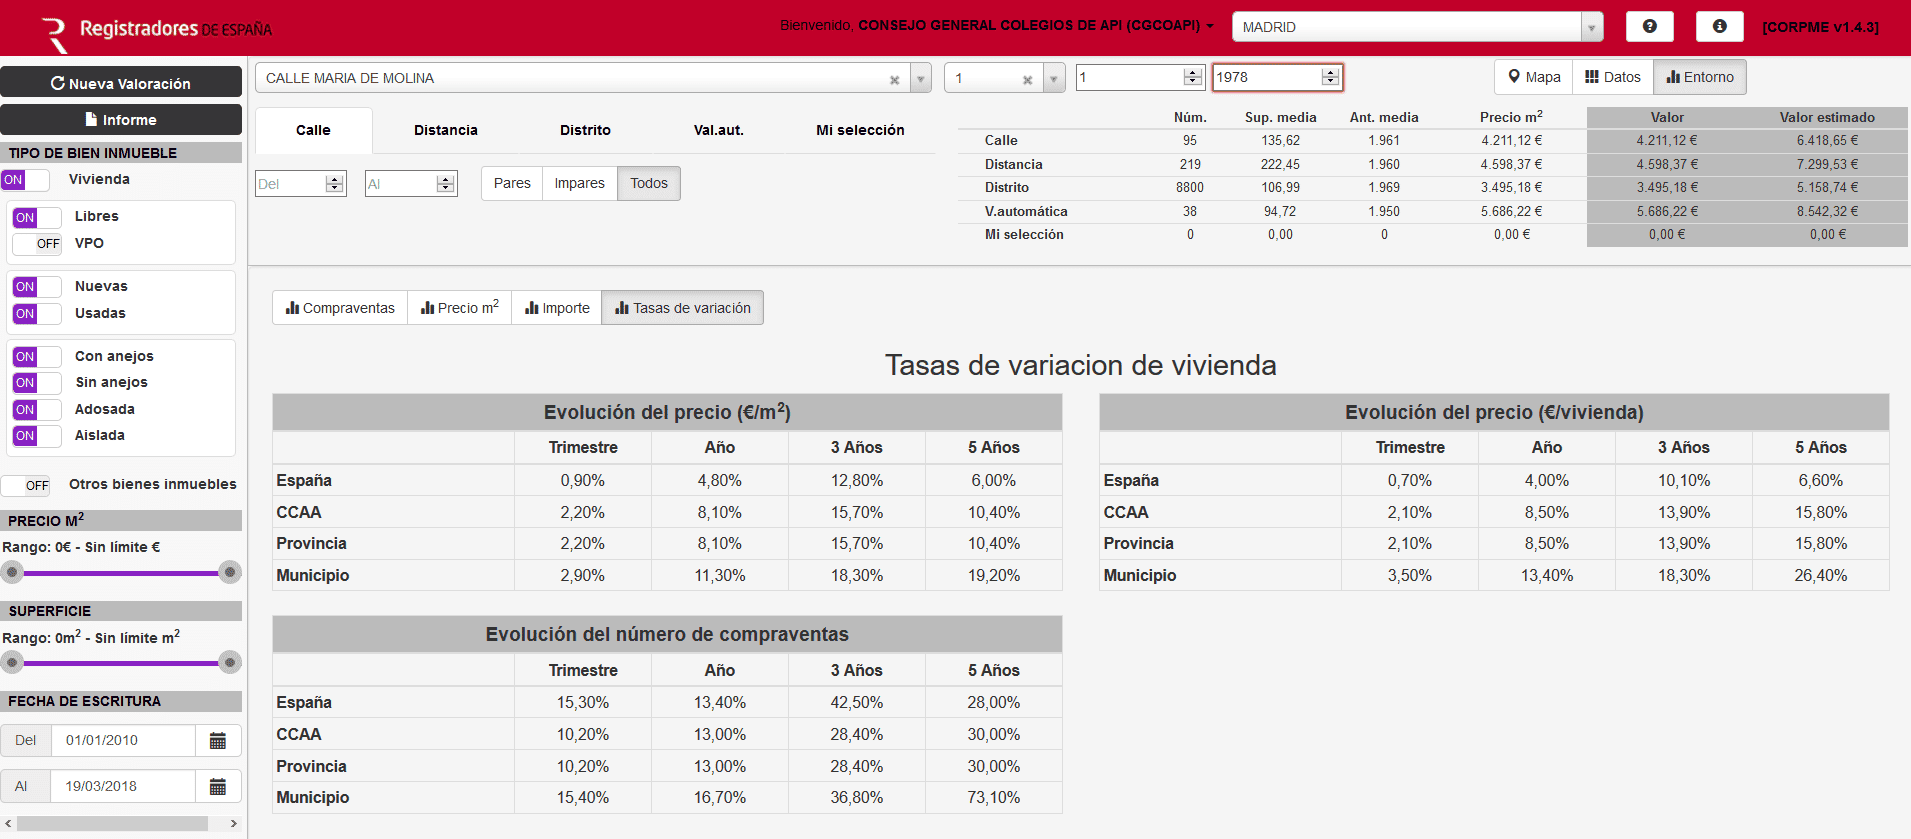Open the Importe chart tab
Screen dimensions: 1911x839
click(x=557, y=308)
